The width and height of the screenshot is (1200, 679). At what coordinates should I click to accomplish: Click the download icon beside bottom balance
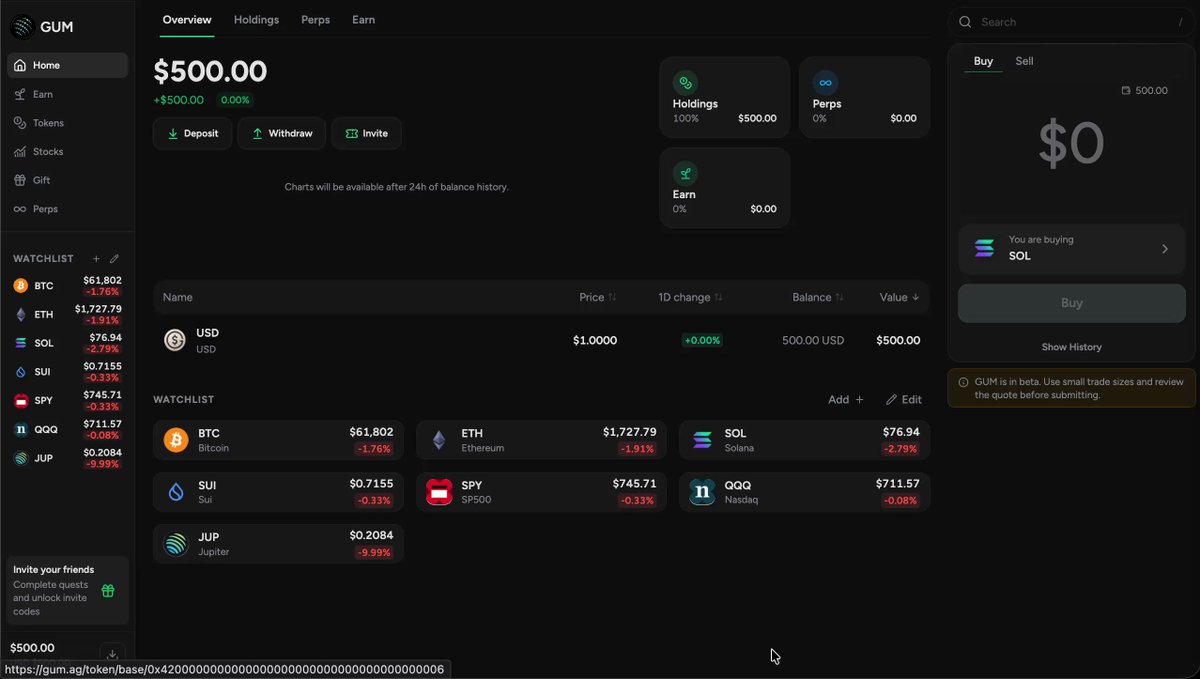(x=112, y=655)
